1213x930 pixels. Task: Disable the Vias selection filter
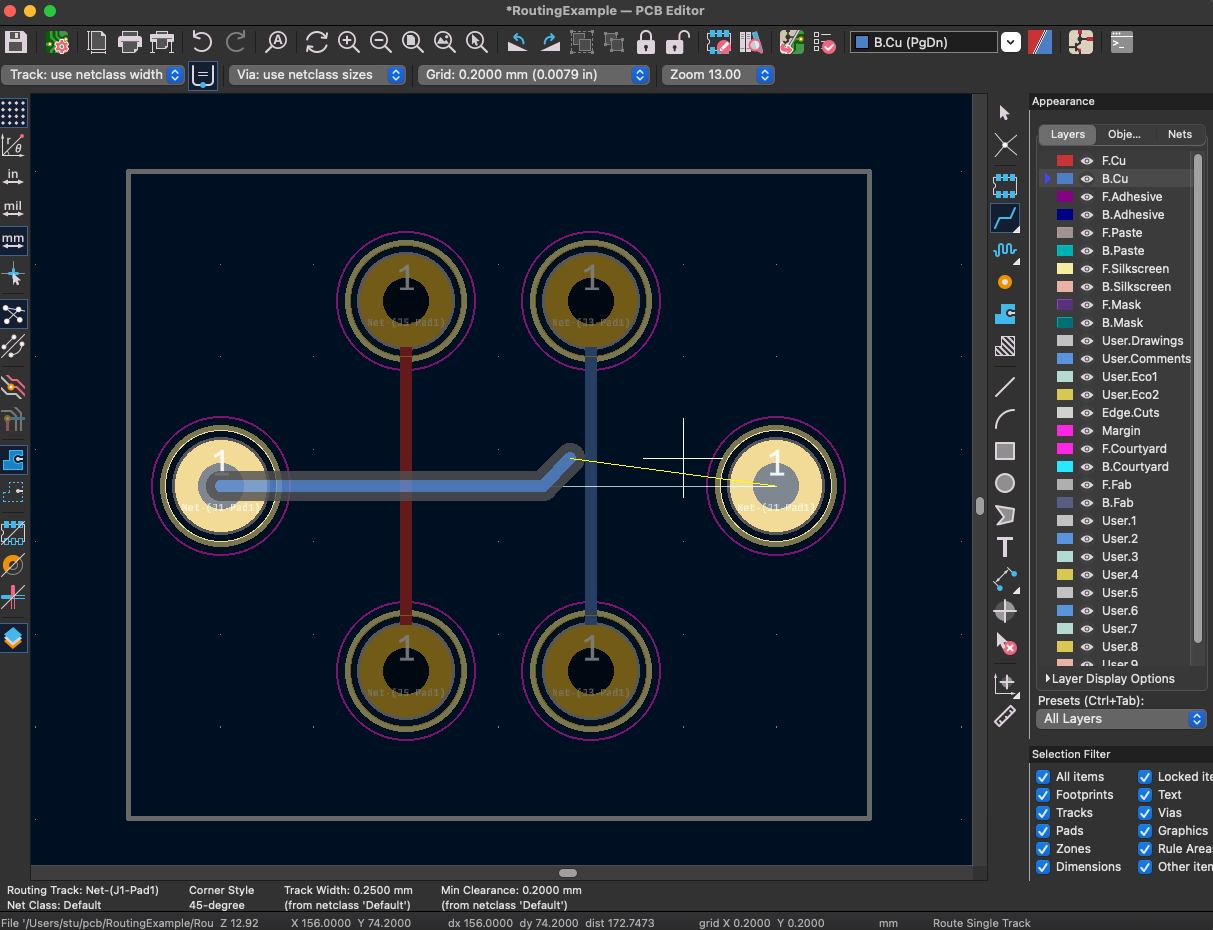(x=1145, y=812)
